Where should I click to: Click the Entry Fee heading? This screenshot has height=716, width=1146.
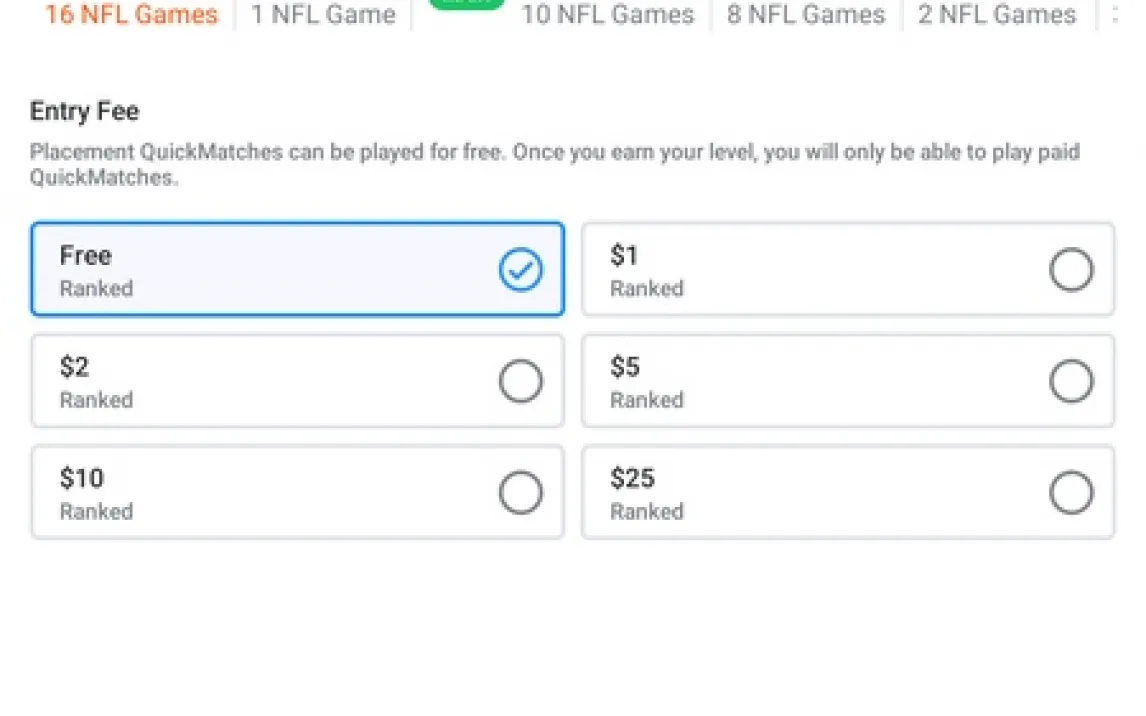pyautogui.click(x=84, y=111)
